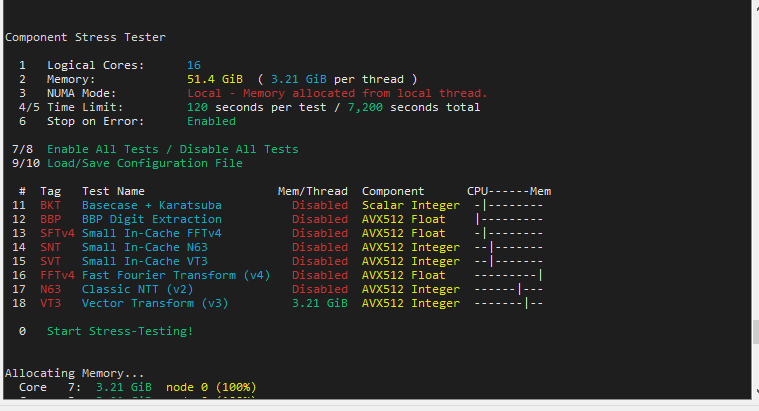This screenshot has height=411, width=759.
Task: Click the scrollbar down arrow of the console
Action: coord(756,392)
